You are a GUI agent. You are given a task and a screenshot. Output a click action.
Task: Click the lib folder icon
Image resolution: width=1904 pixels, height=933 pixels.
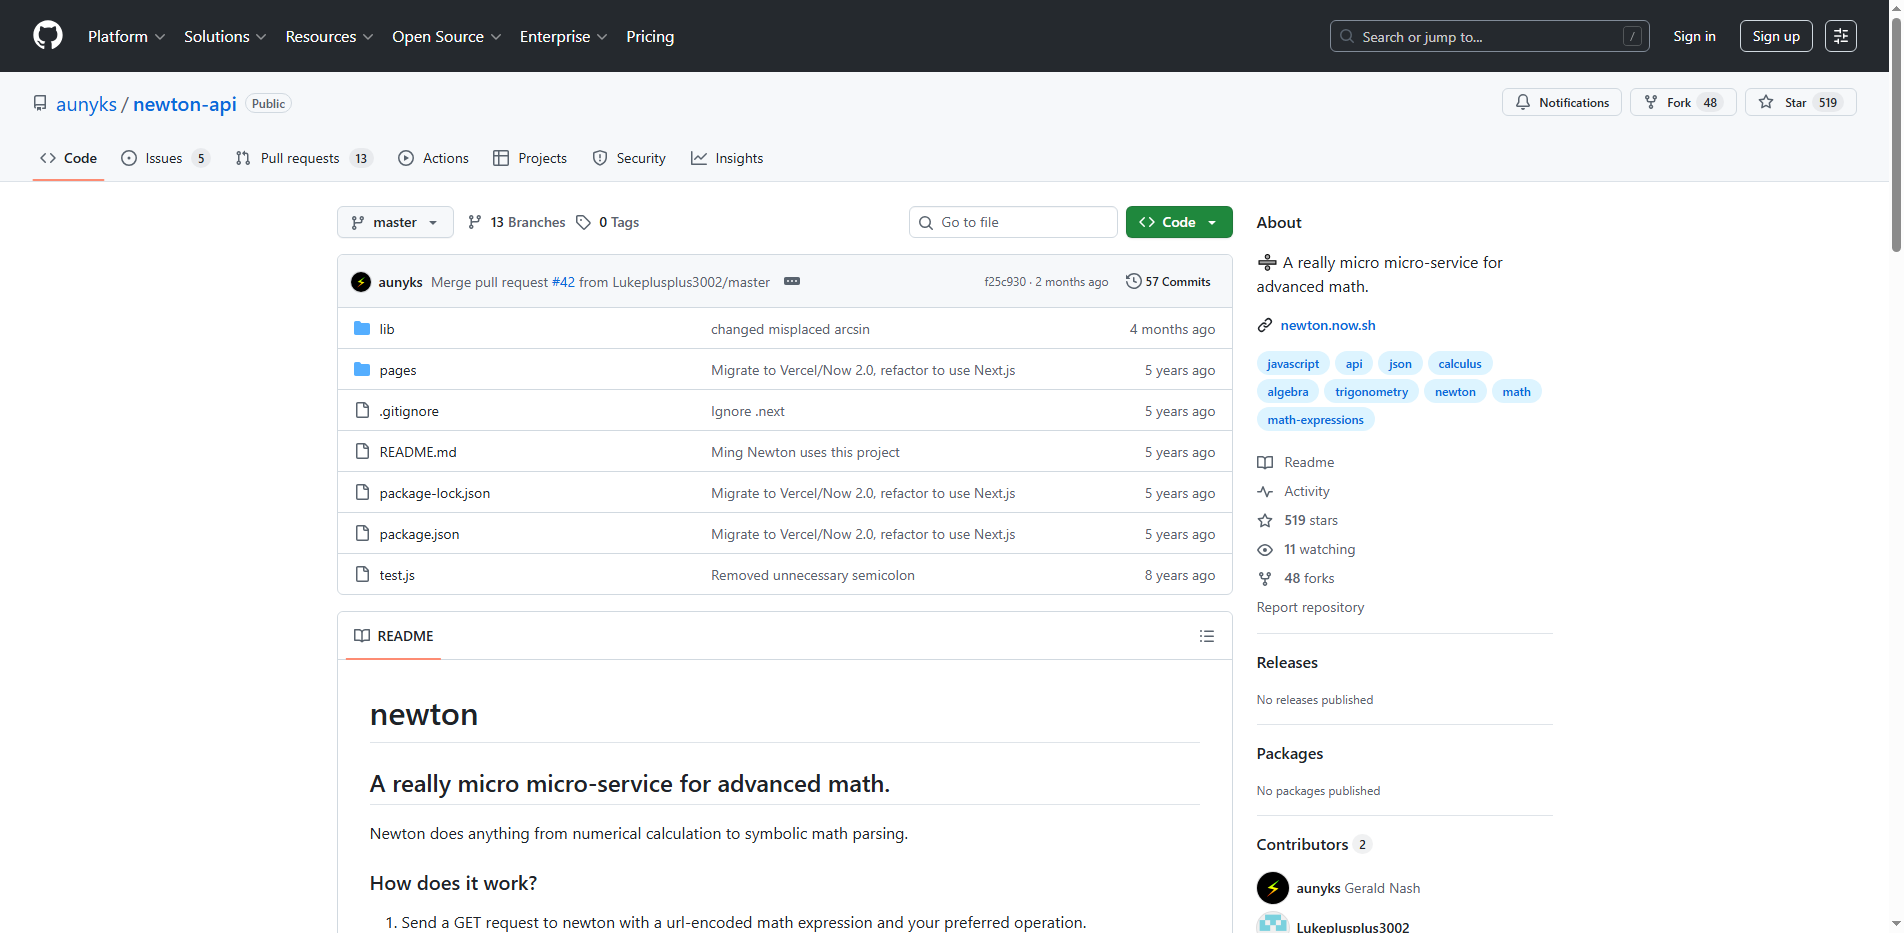point(362,328)
